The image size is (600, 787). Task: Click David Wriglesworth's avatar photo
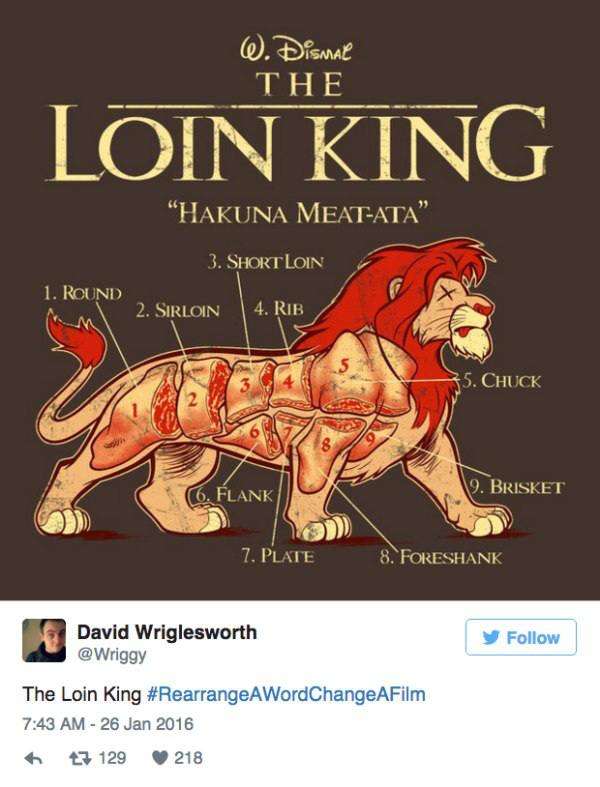pyautogui.click(x=44, y=640)
